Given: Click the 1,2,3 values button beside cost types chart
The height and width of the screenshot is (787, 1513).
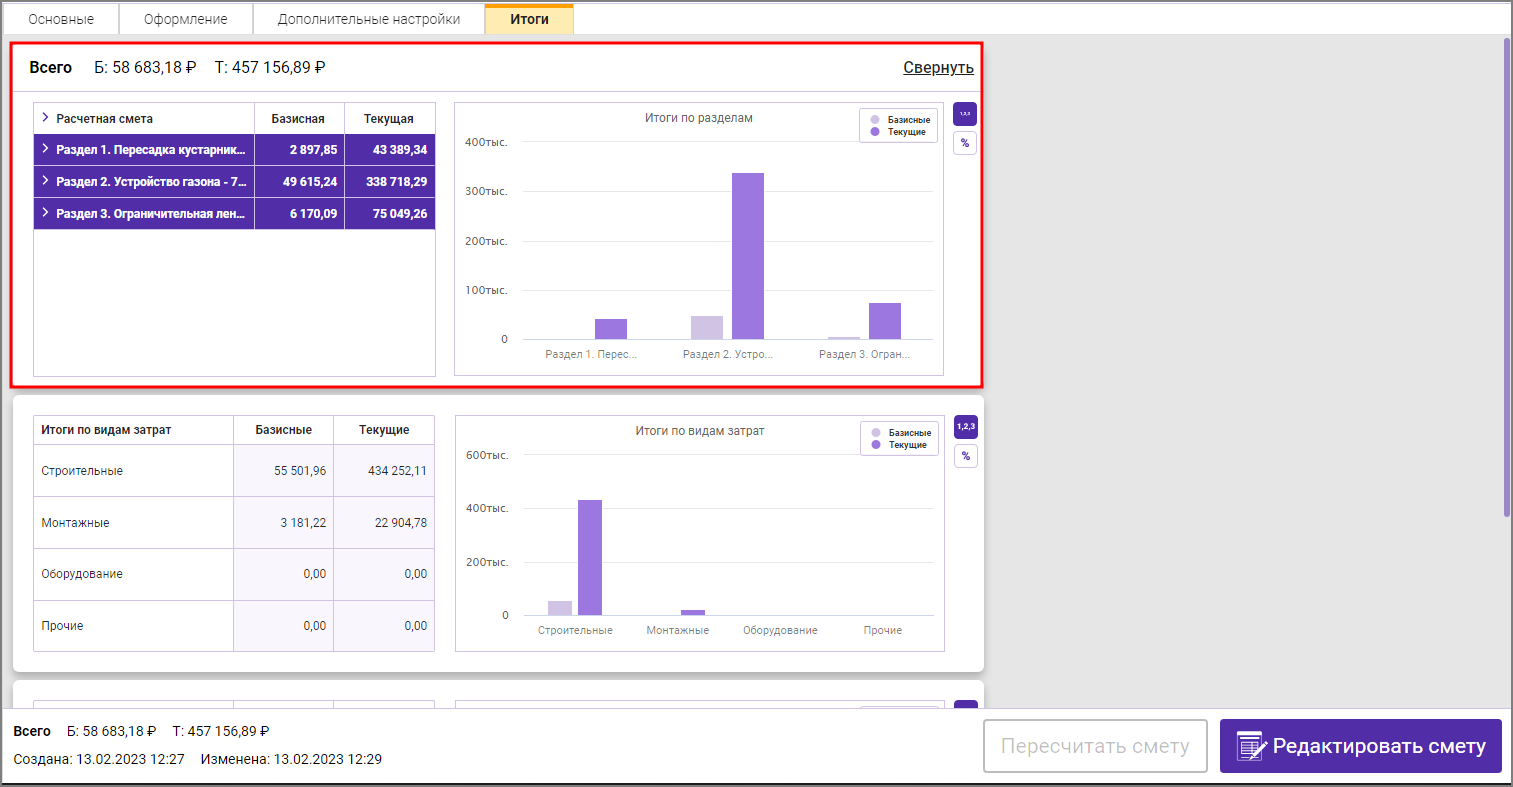Looking at the screenshot, I should click(965, 427).
